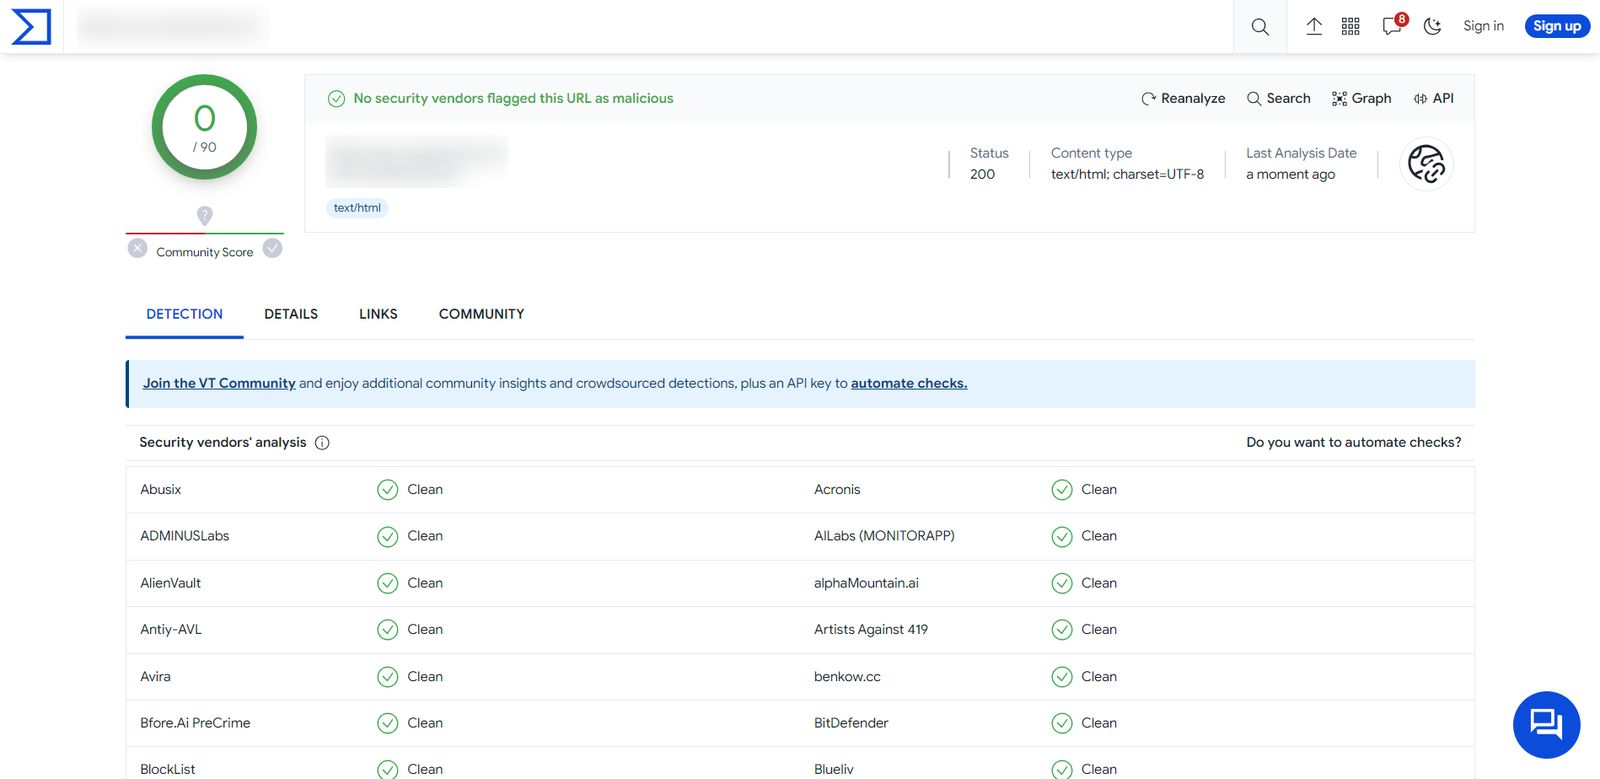The image size is (1600, 779).
Task: Vote positive on Community Score
Action: [272, 248]
